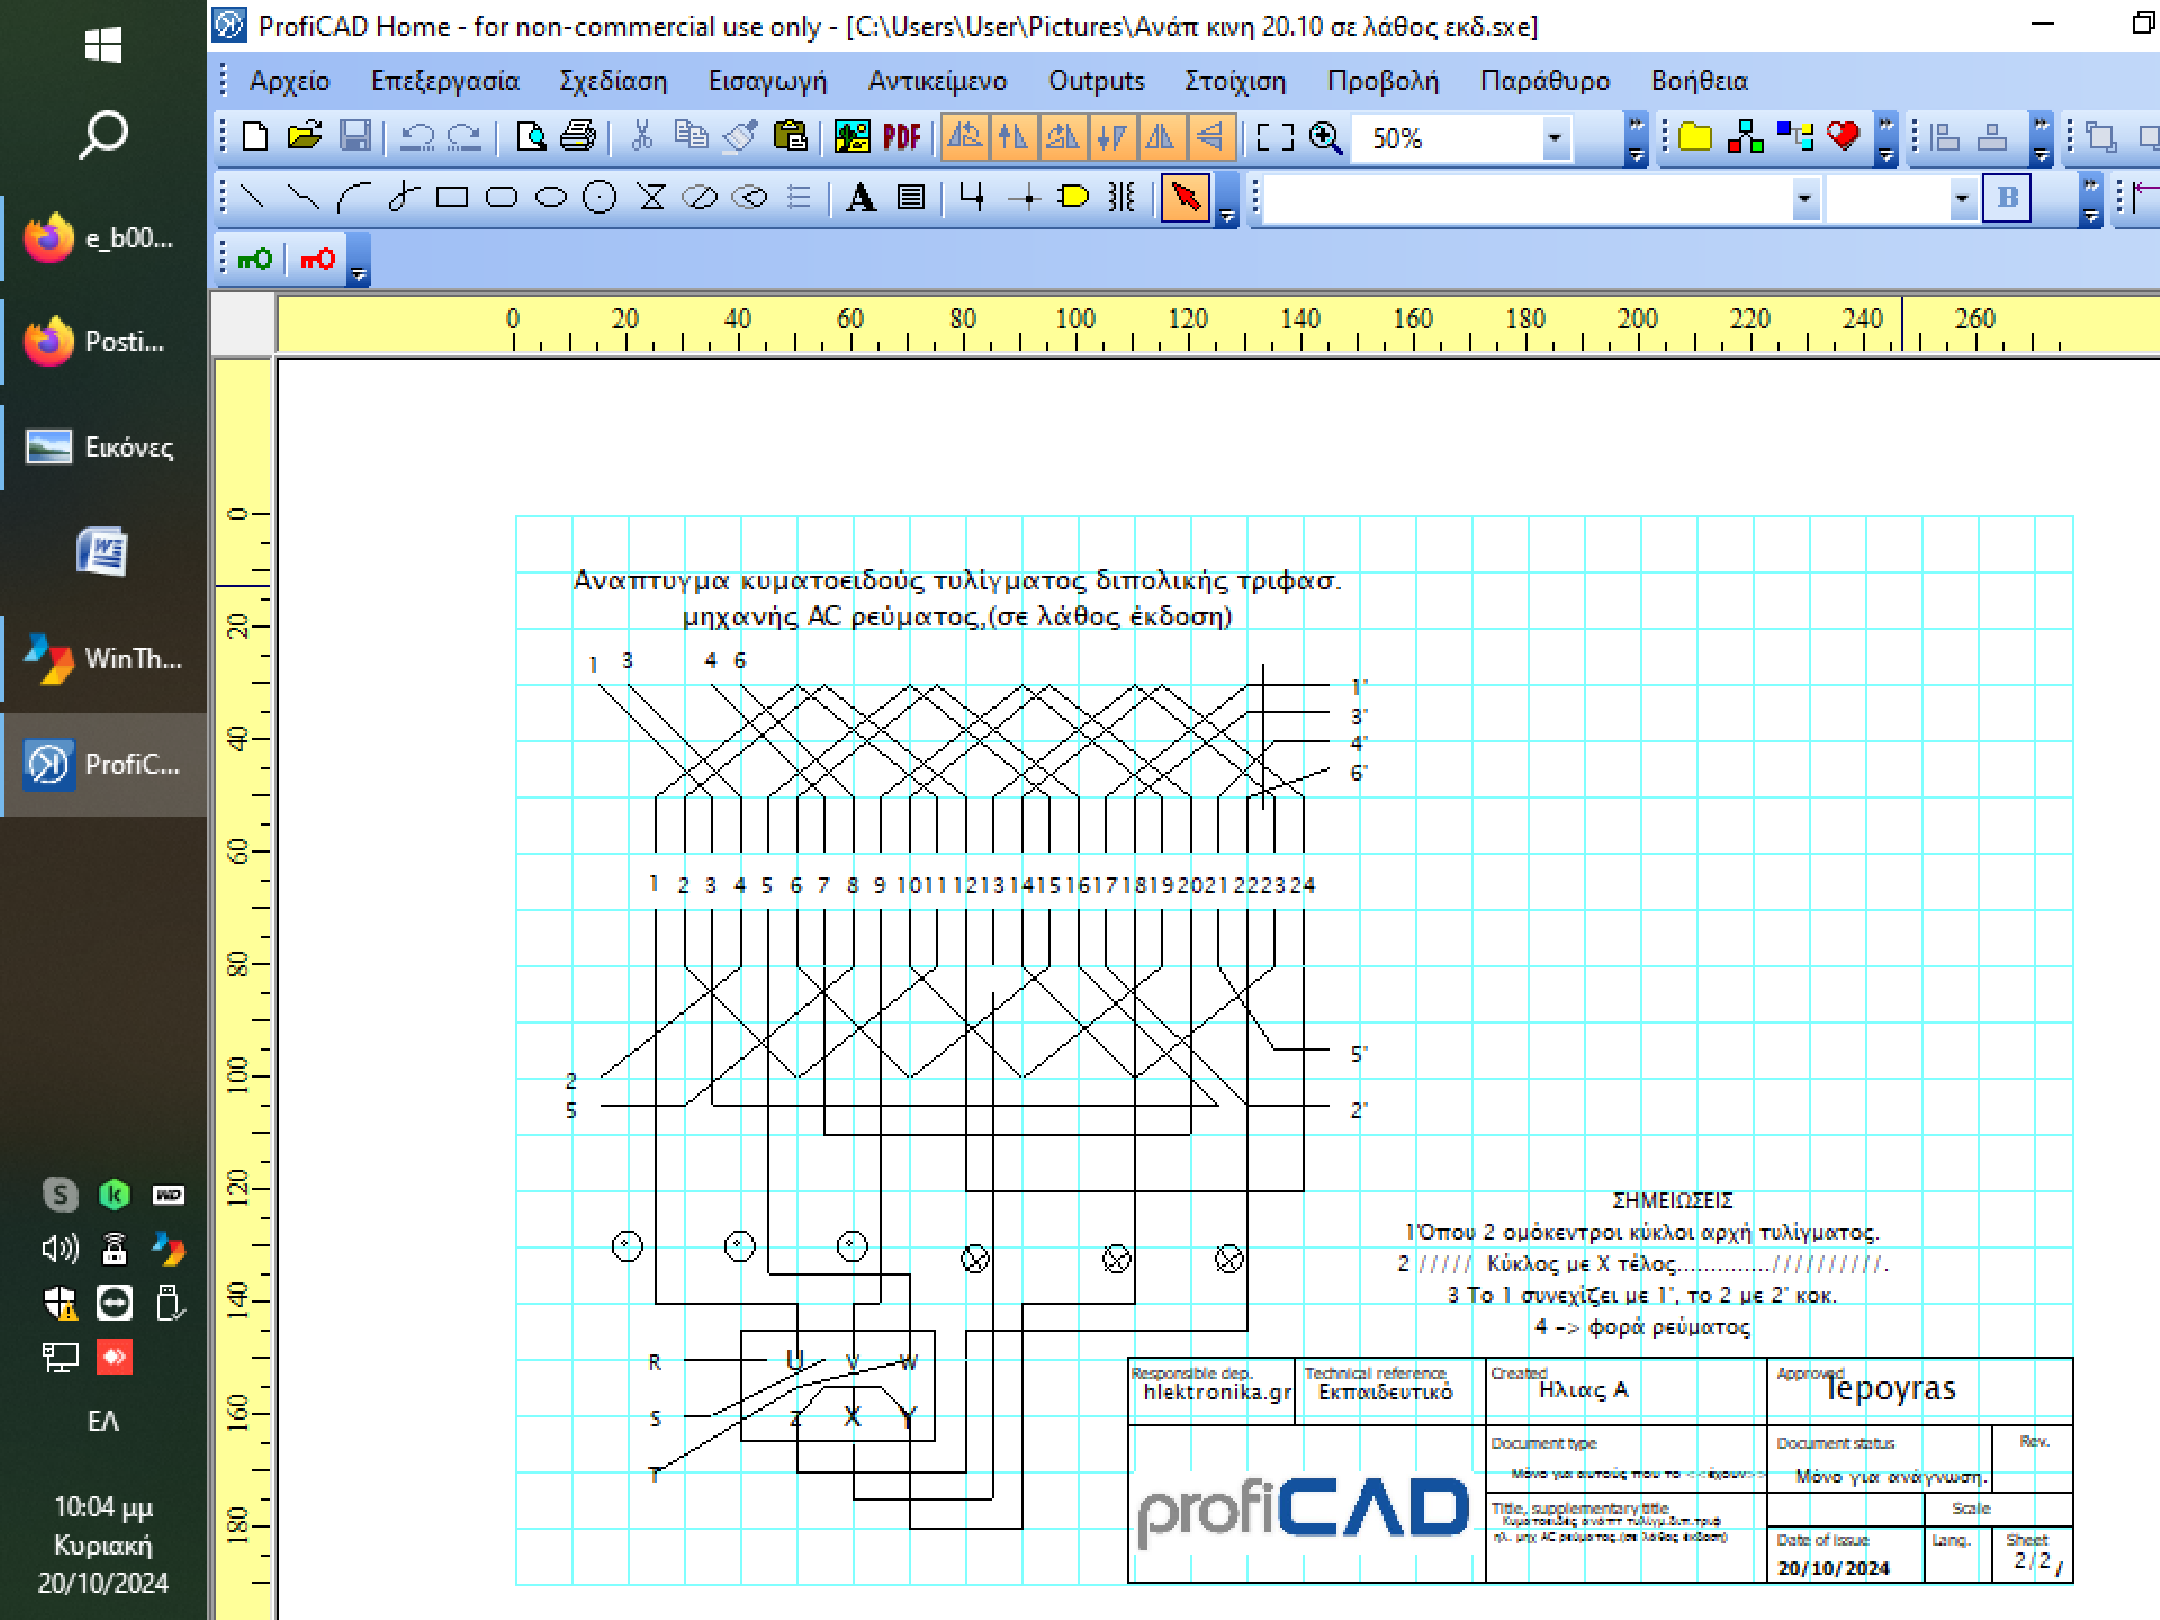This screenshot has height=1620, width=2160.
Task: Expand the font name dropdown
Action: pos(1804,198)
